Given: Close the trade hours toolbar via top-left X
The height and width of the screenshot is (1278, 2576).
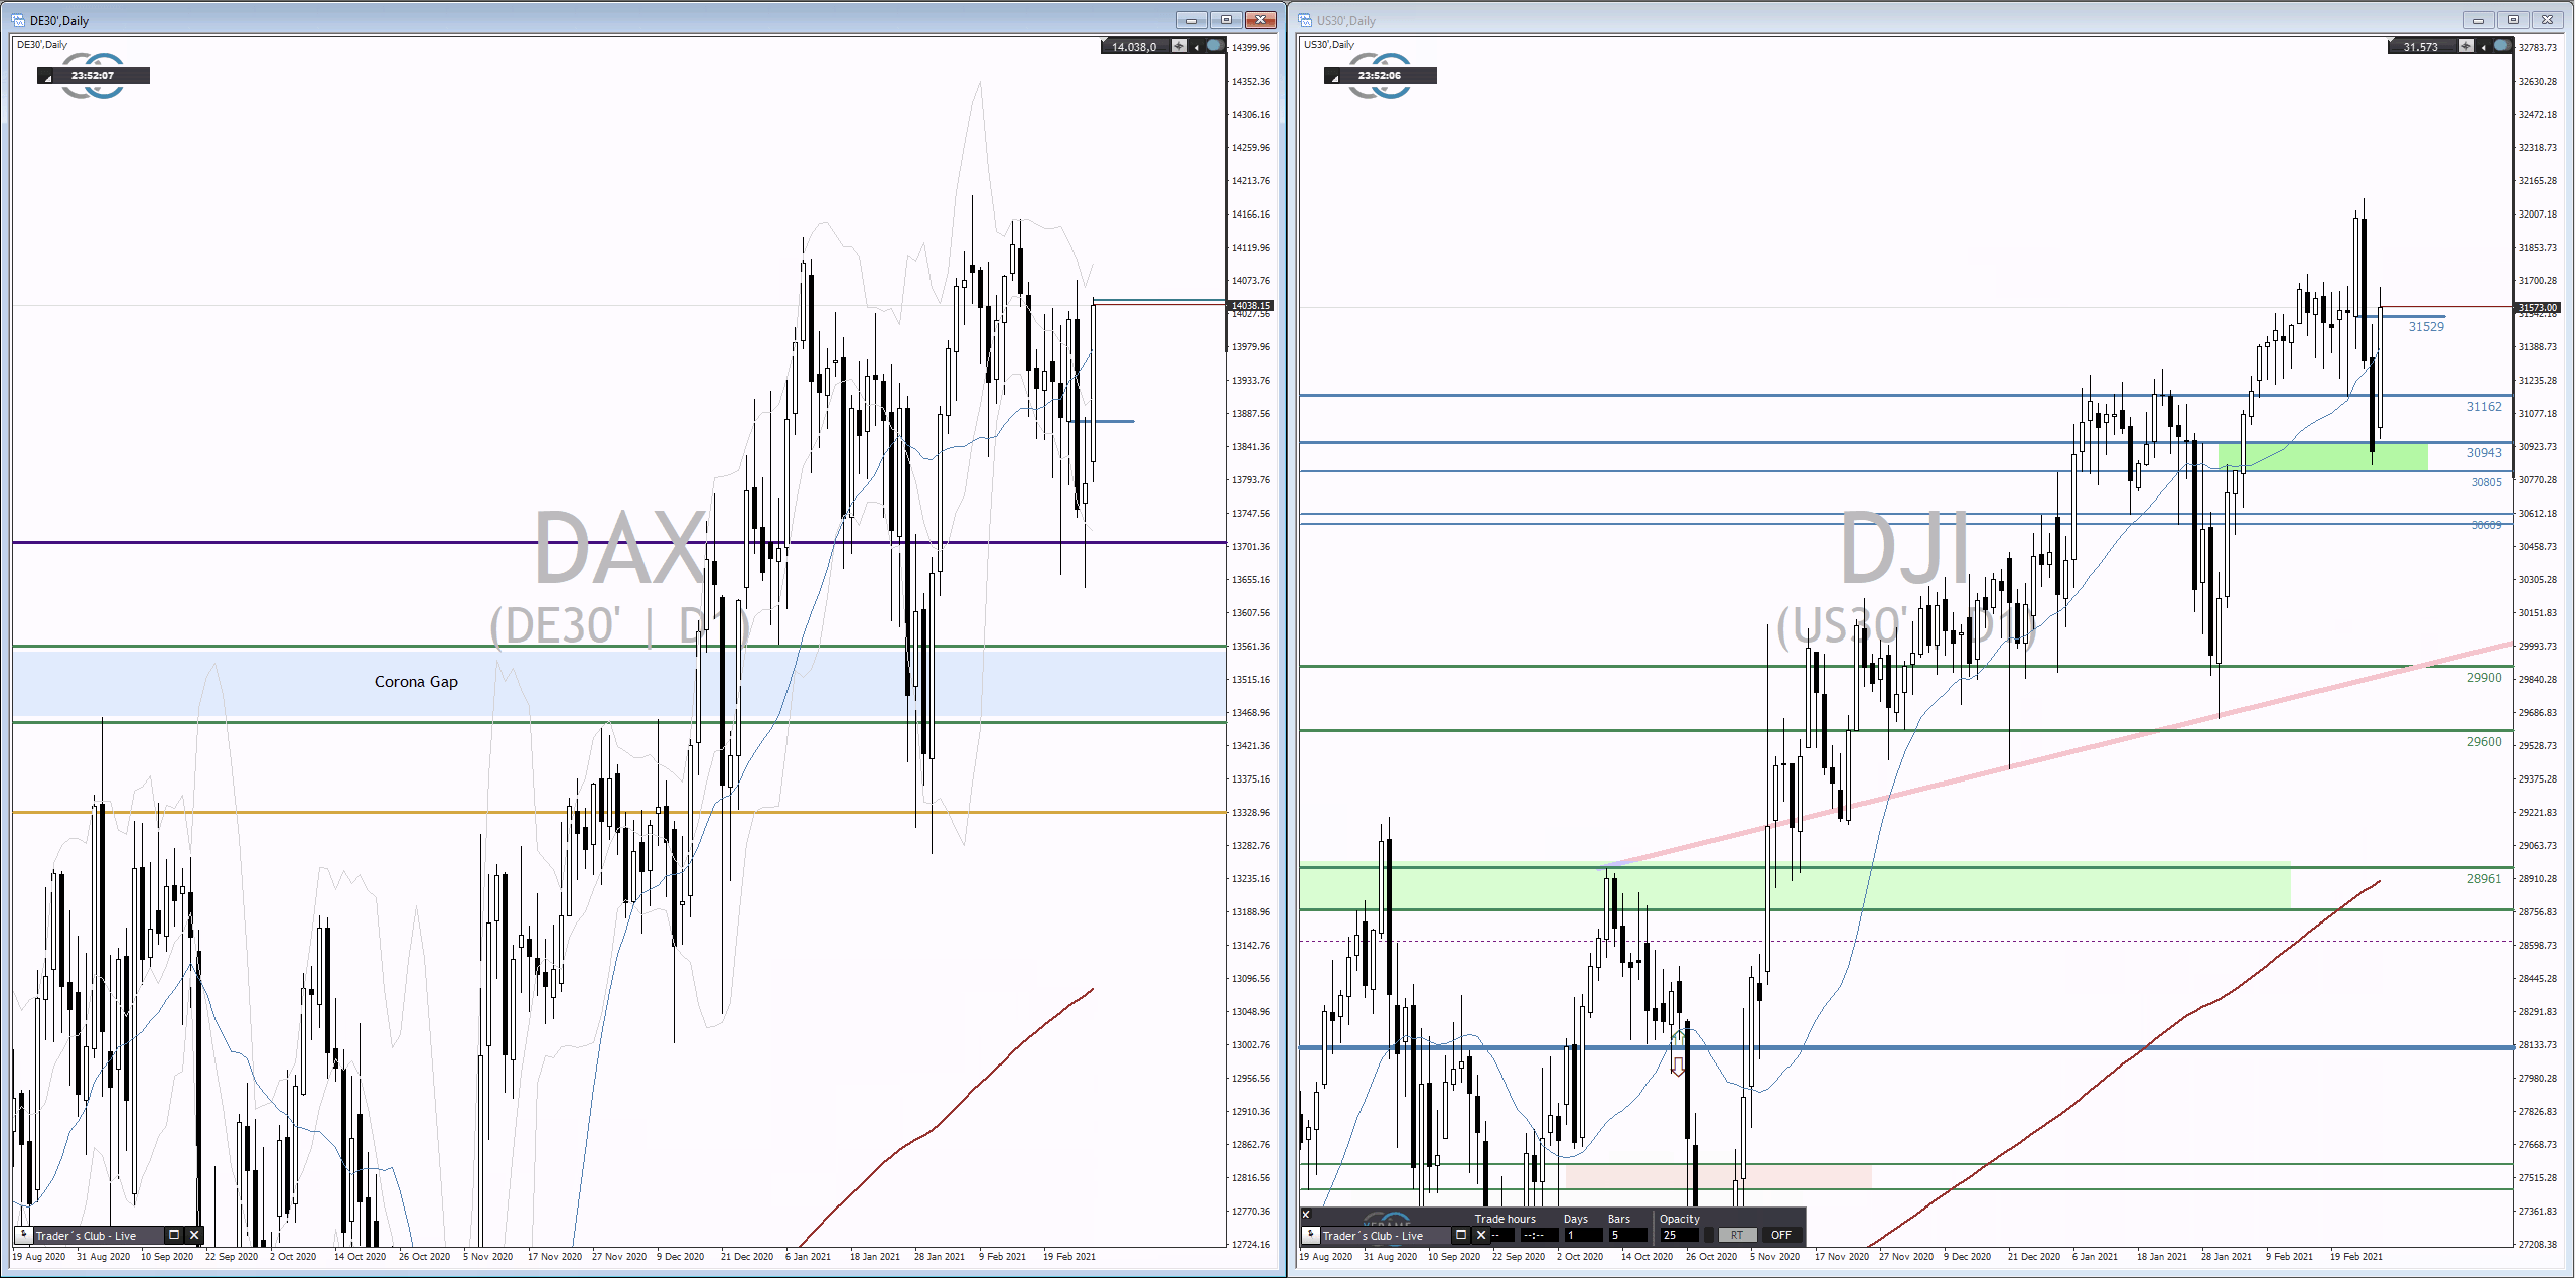Looking at the screenshot, I should [1306, 1214].
